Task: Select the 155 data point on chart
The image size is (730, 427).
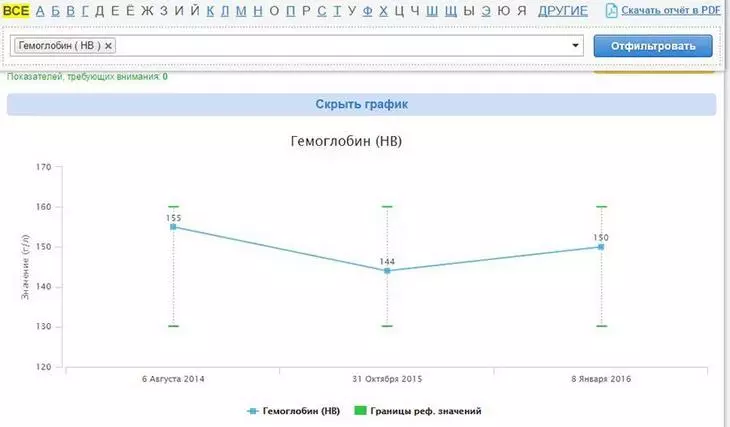Action: 173,227
